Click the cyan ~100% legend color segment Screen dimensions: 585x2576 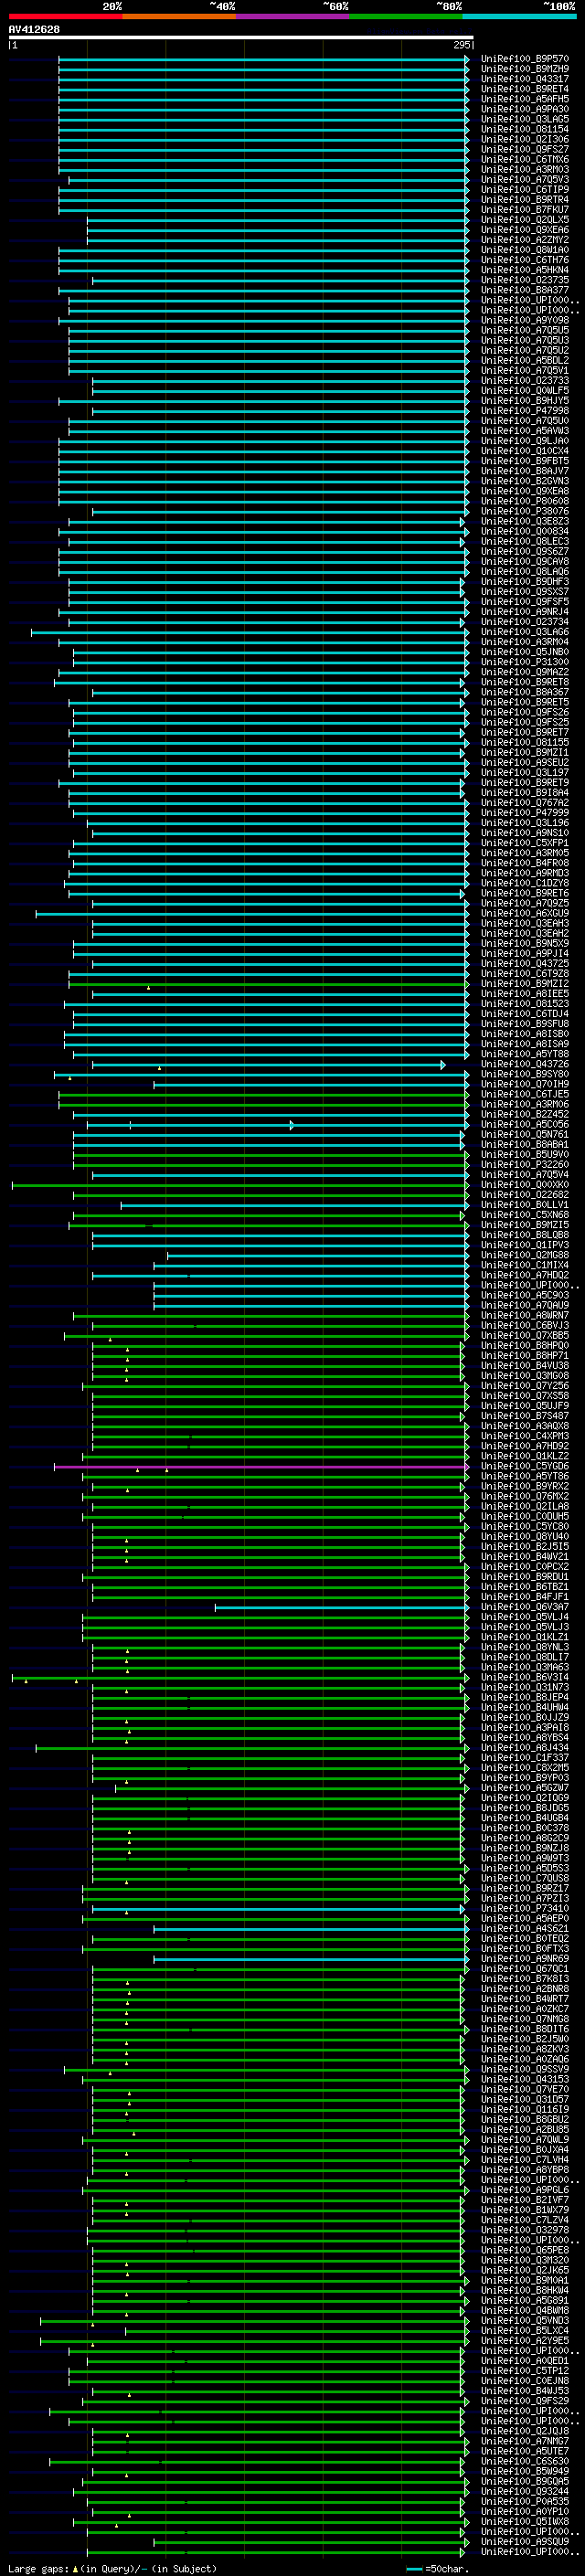[519, 17]
